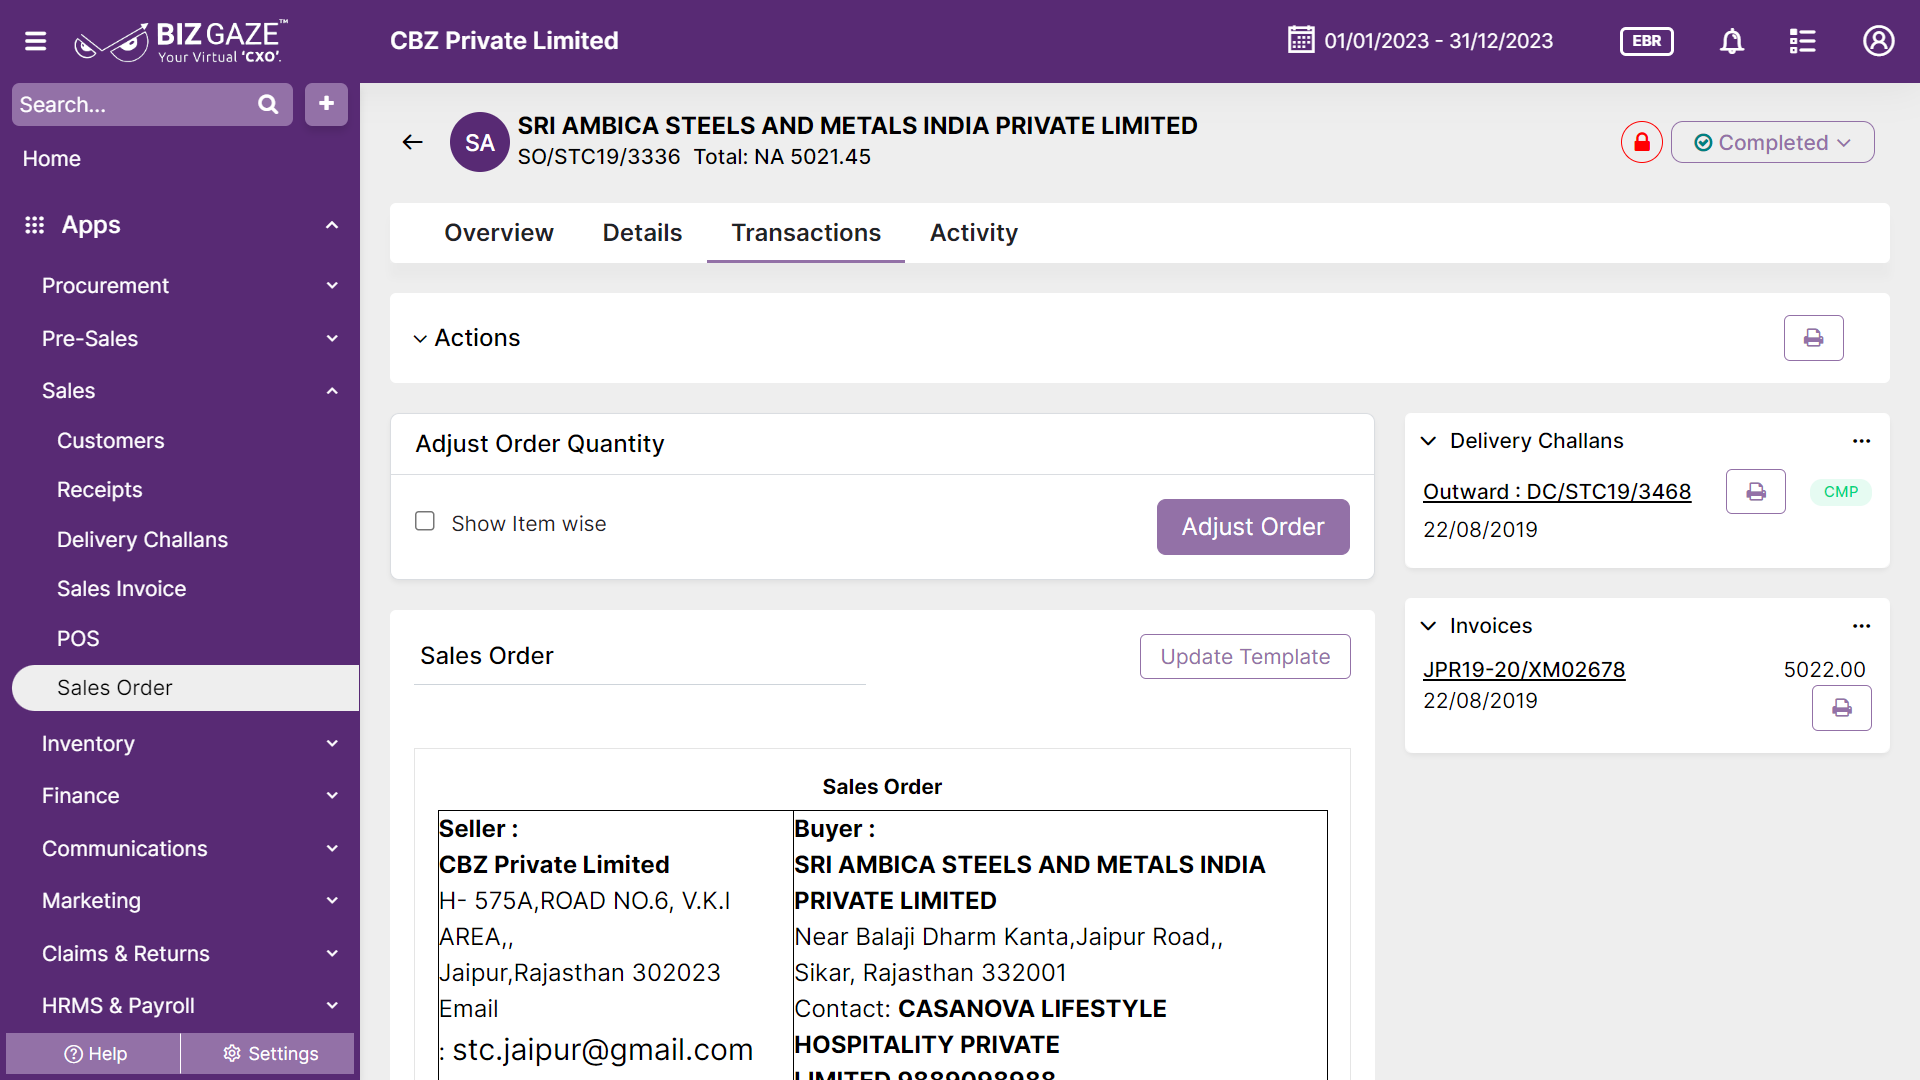Click the search magnifier icon
Screen dimensions: 1920x1080
tap(268, 104)
